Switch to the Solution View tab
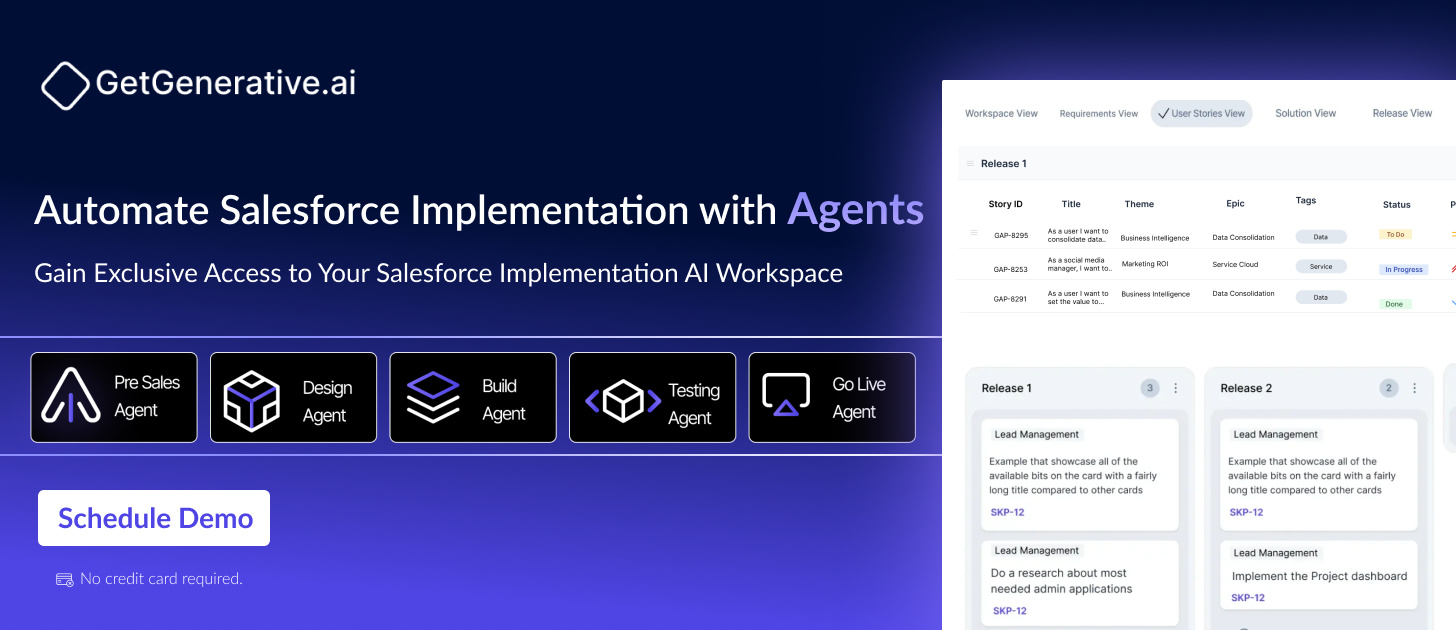 [1305, 113]
